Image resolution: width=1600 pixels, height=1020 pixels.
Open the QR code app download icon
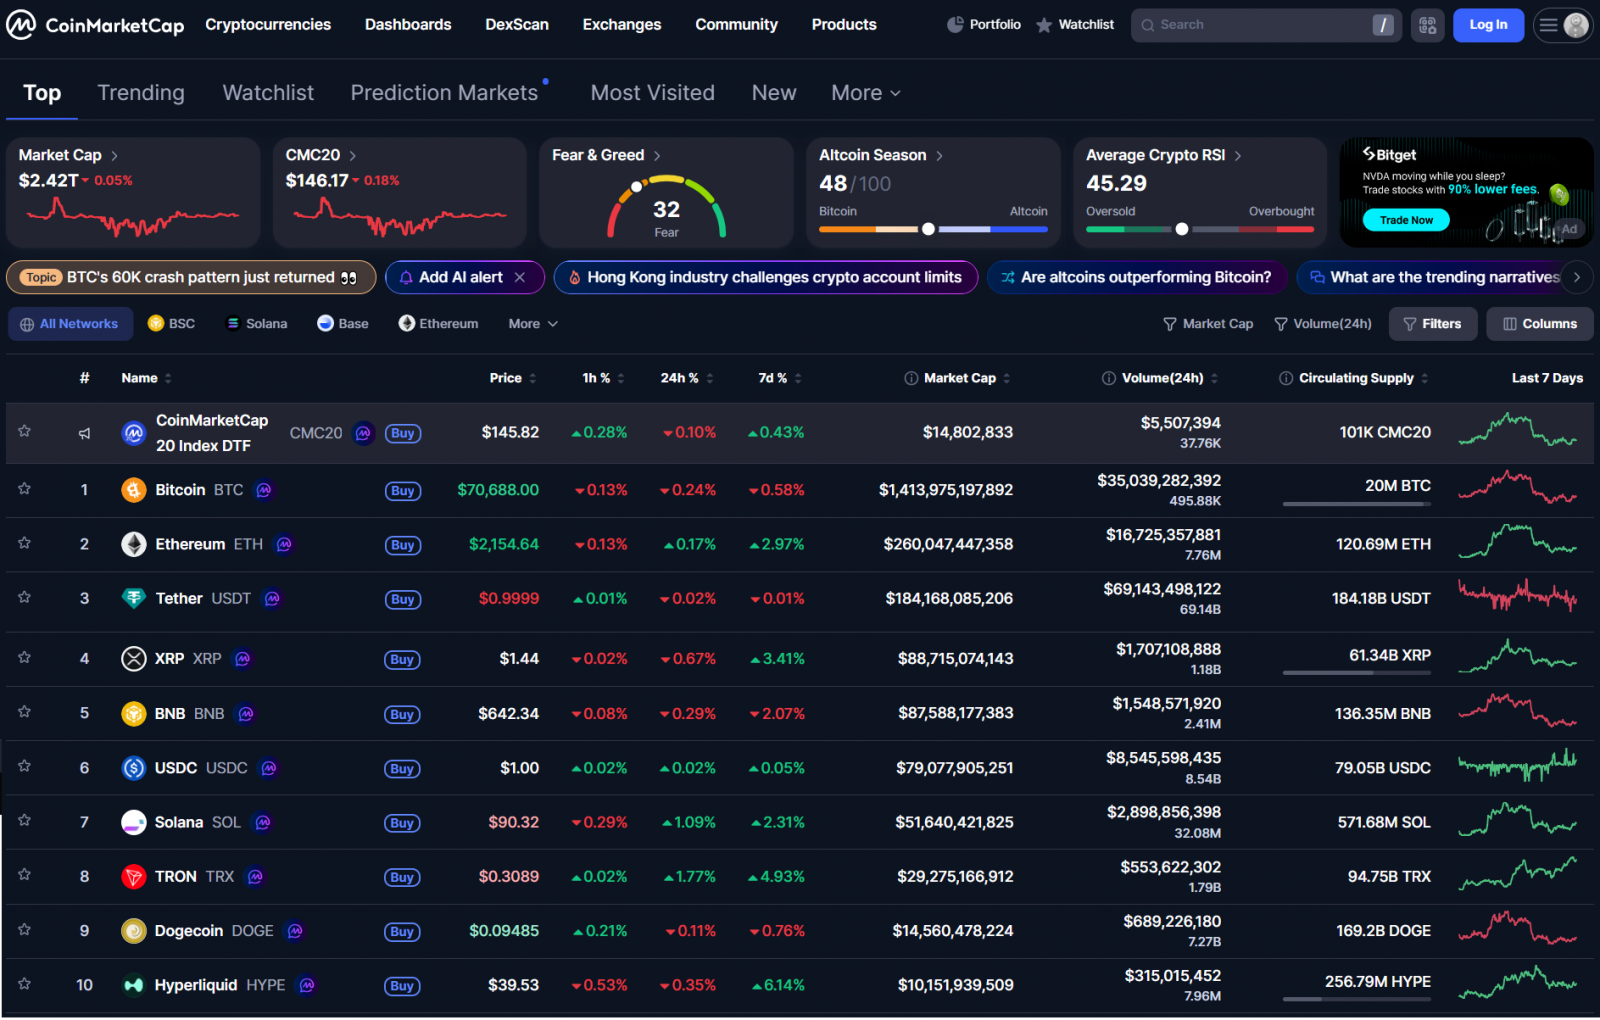1427,25
